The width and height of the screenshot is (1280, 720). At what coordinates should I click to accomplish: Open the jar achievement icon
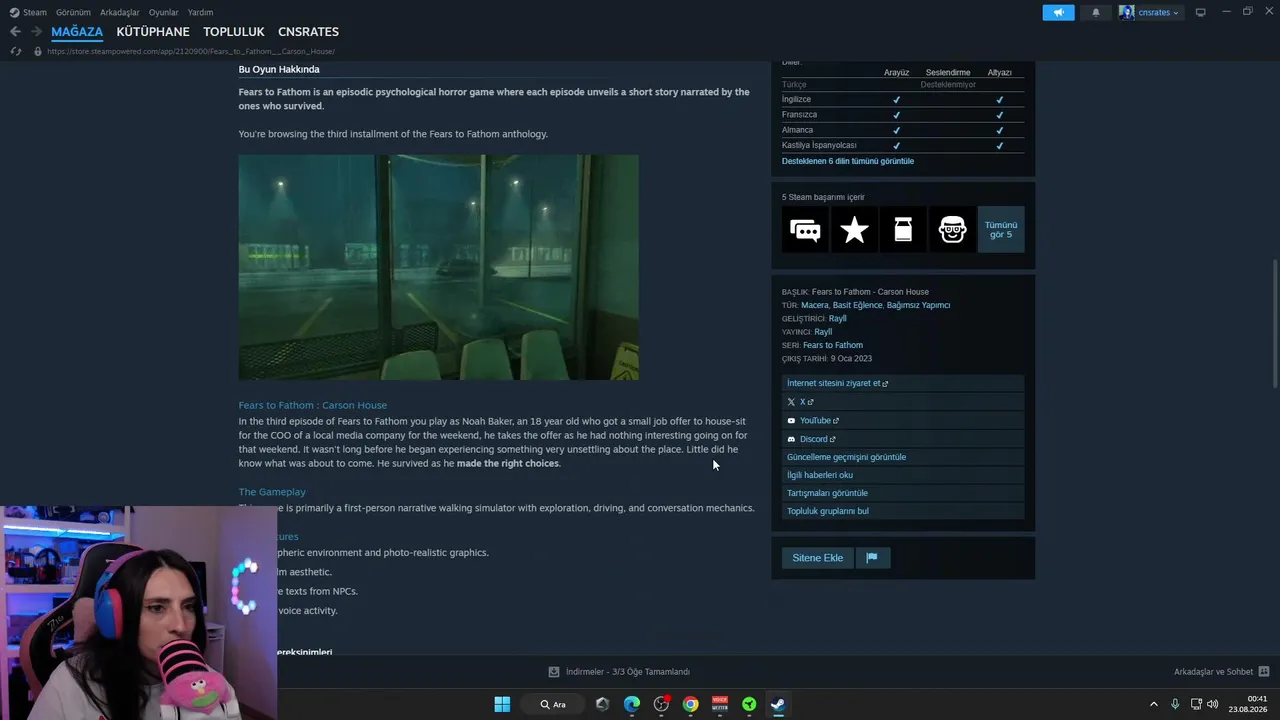[x=903, y=230]
